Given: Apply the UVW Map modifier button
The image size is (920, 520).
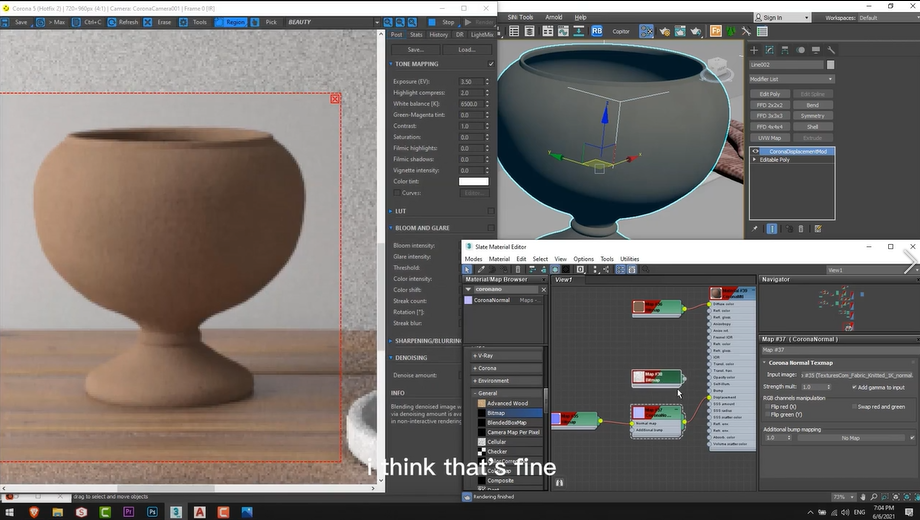Looking at the screenshot, I should [769, 138].
